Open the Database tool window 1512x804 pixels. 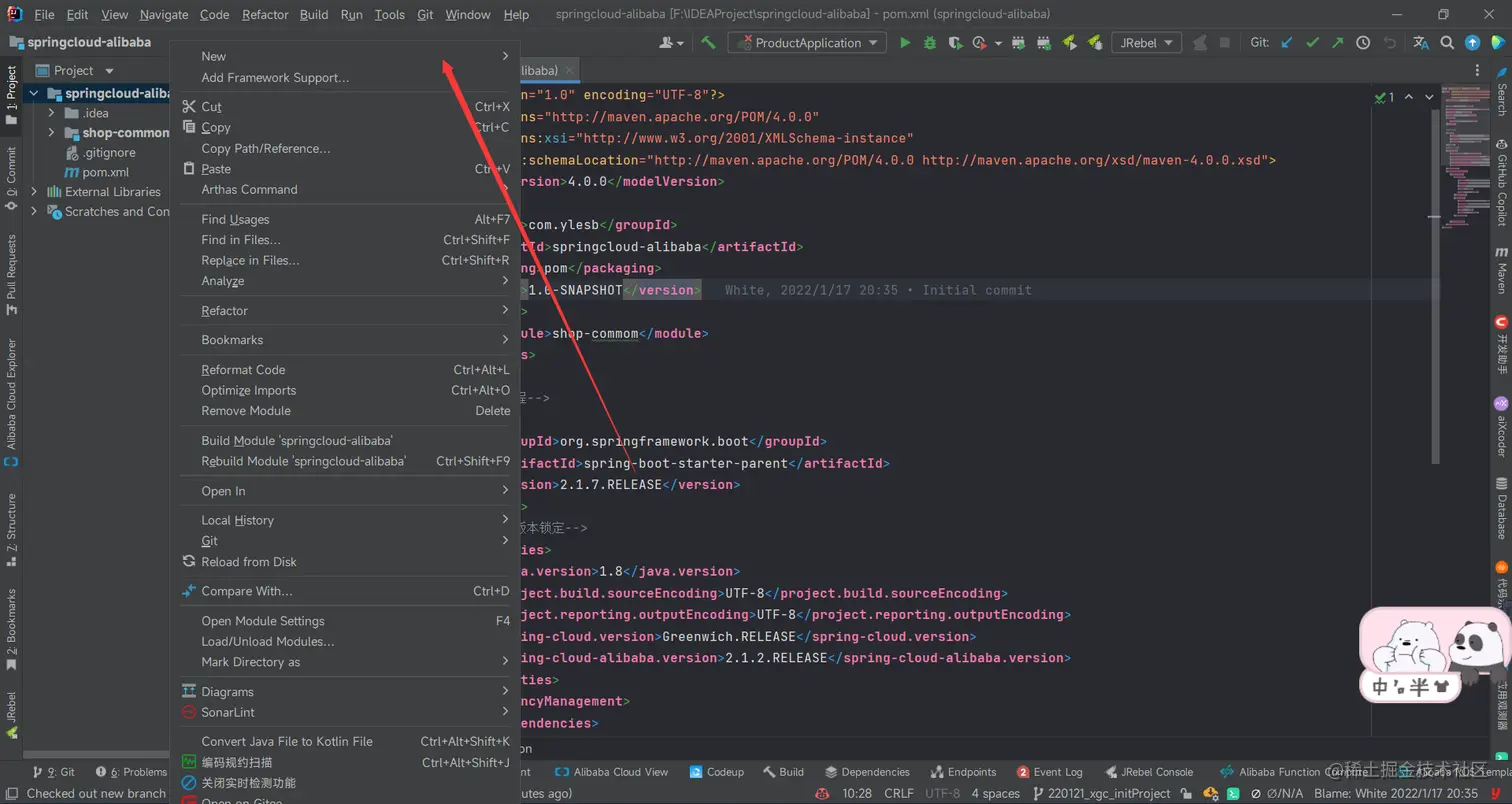(1501, 508)
